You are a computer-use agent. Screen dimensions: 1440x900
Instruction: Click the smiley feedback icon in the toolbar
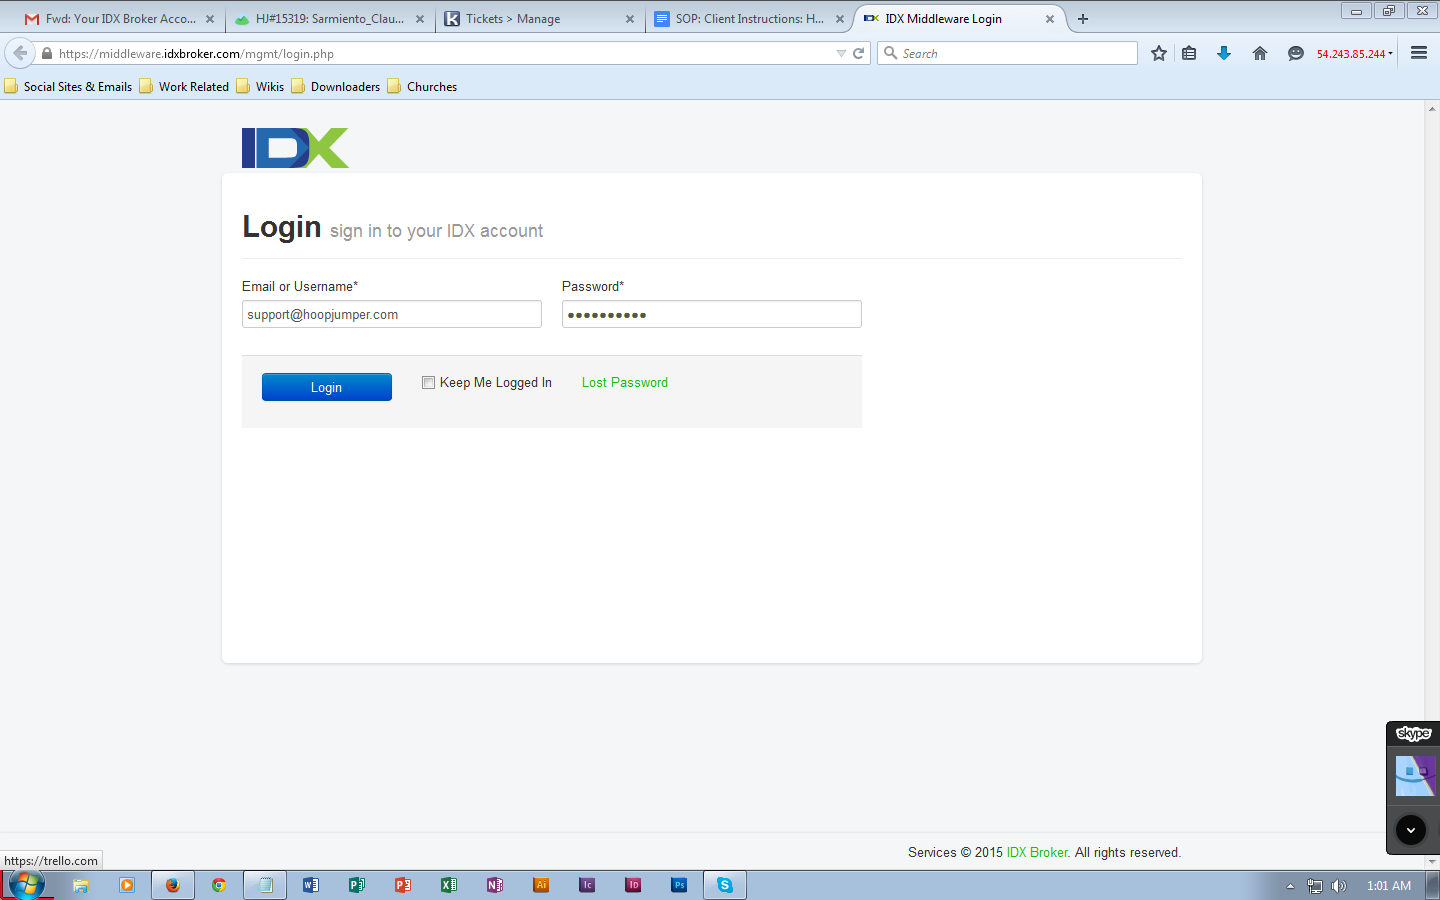(1295, 52)
